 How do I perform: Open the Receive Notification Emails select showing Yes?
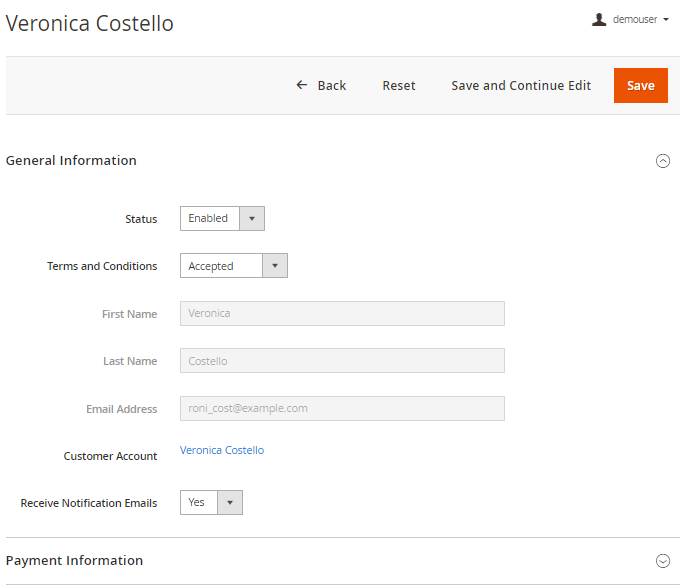pyautogui.click(x=199, y=502)
